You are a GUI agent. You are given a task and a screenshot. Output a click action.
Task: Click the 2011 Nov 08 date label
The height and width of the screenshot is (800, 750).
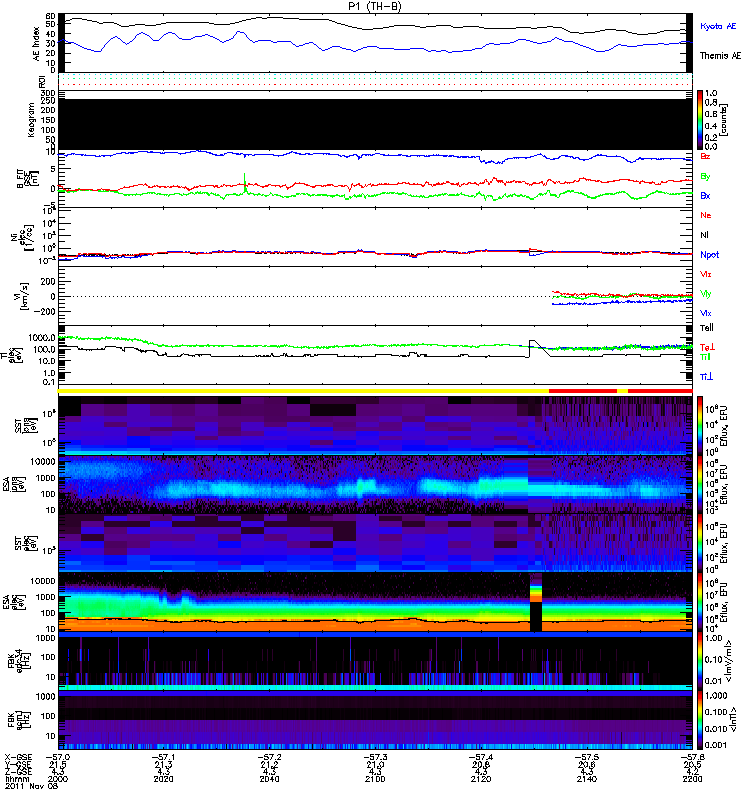pos(32,786)
